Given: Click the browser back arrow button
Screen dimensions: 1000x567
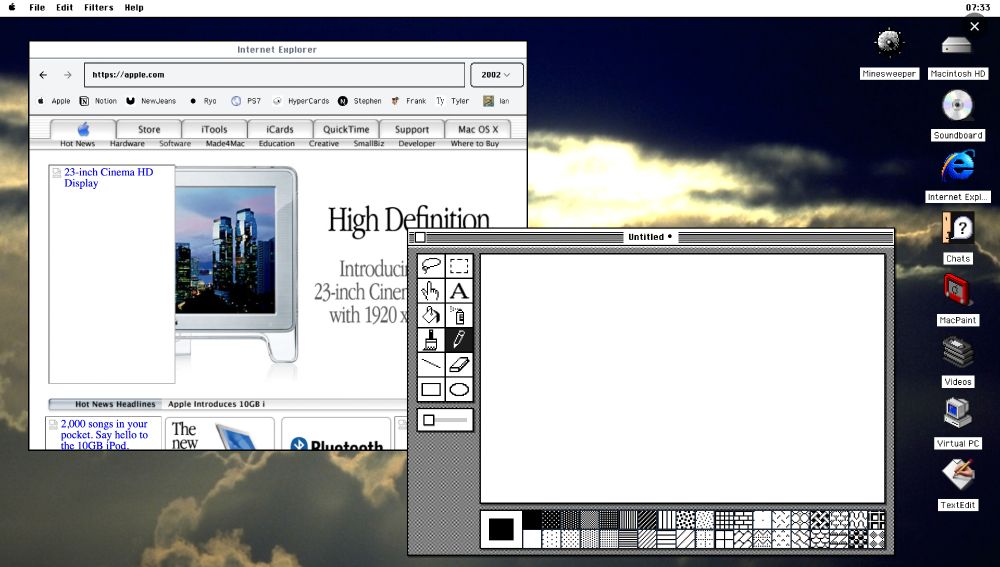Looking at the screenshot, I should (x=43, y=75).
